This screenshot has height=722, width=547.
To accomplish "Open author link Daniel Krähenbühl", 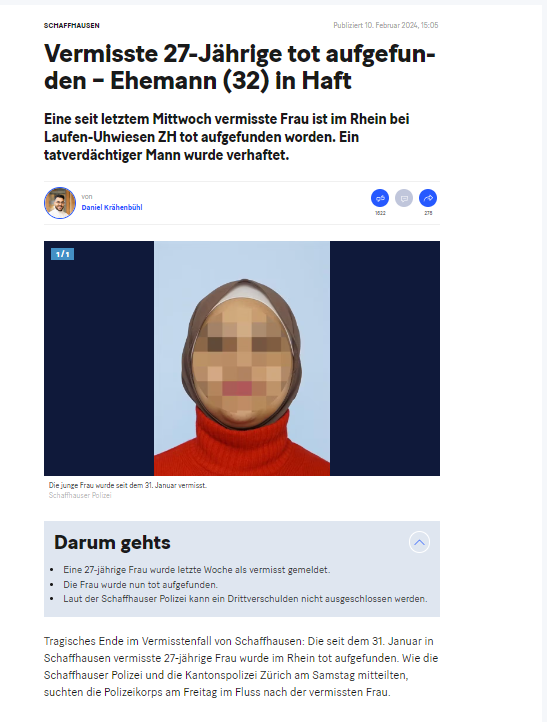I will click(112, 207).
